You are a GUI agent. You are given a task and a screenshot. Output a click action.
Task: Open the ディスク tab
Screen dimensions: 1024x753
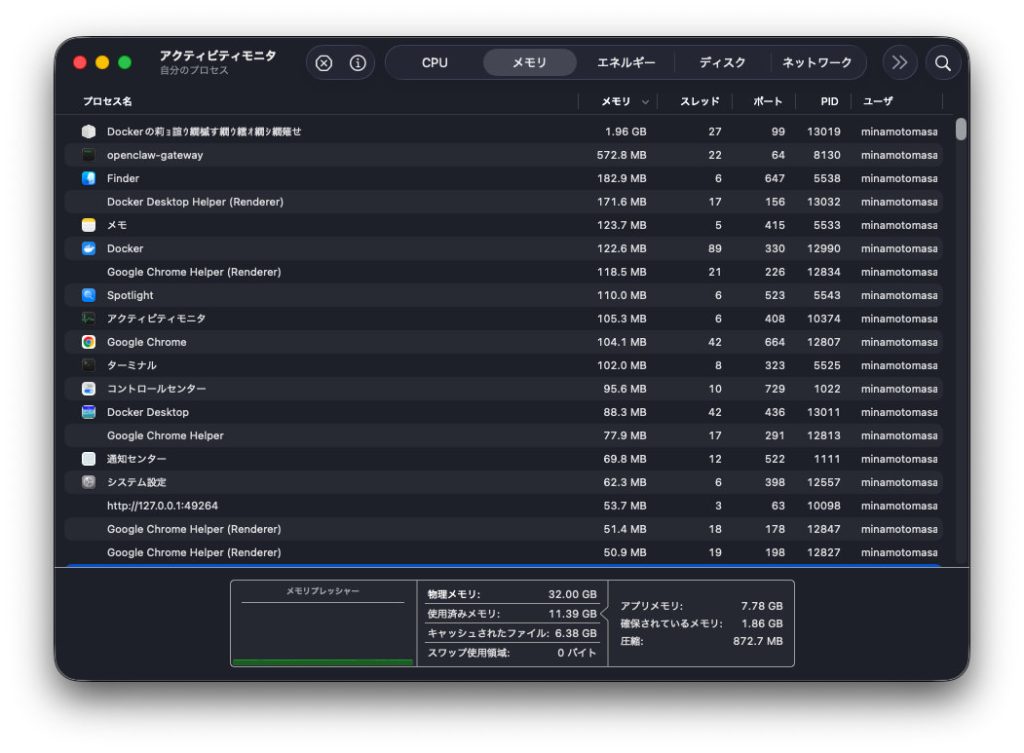722,63
